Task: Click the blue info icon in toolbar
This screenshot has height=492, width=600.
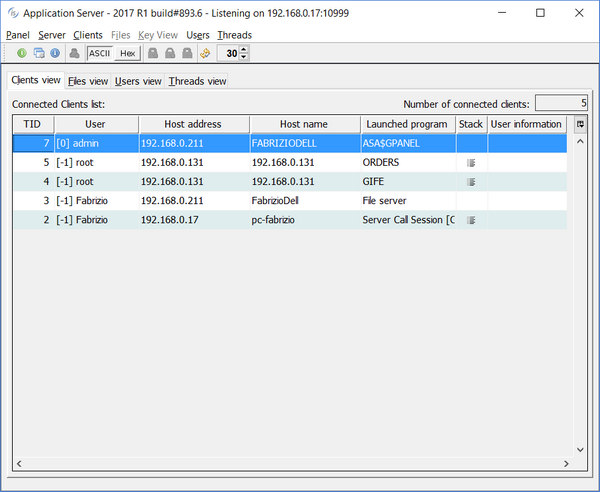Action: point(54,53)
